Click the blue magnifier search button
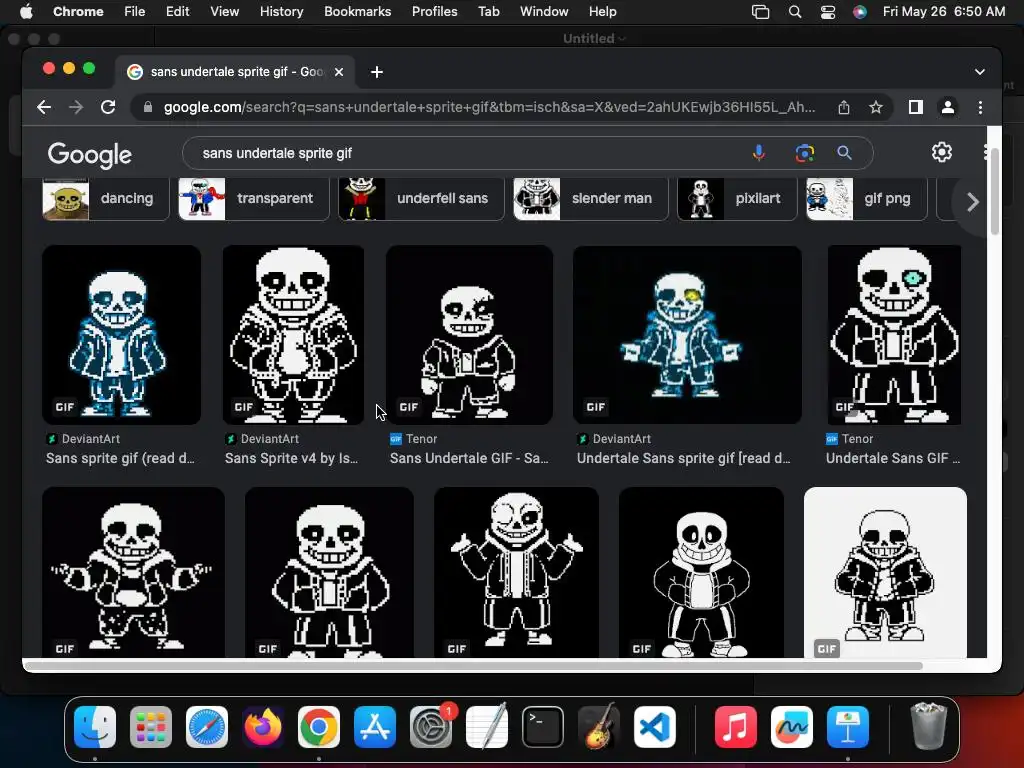The image size is (1024, 768). tap(844, 153)
